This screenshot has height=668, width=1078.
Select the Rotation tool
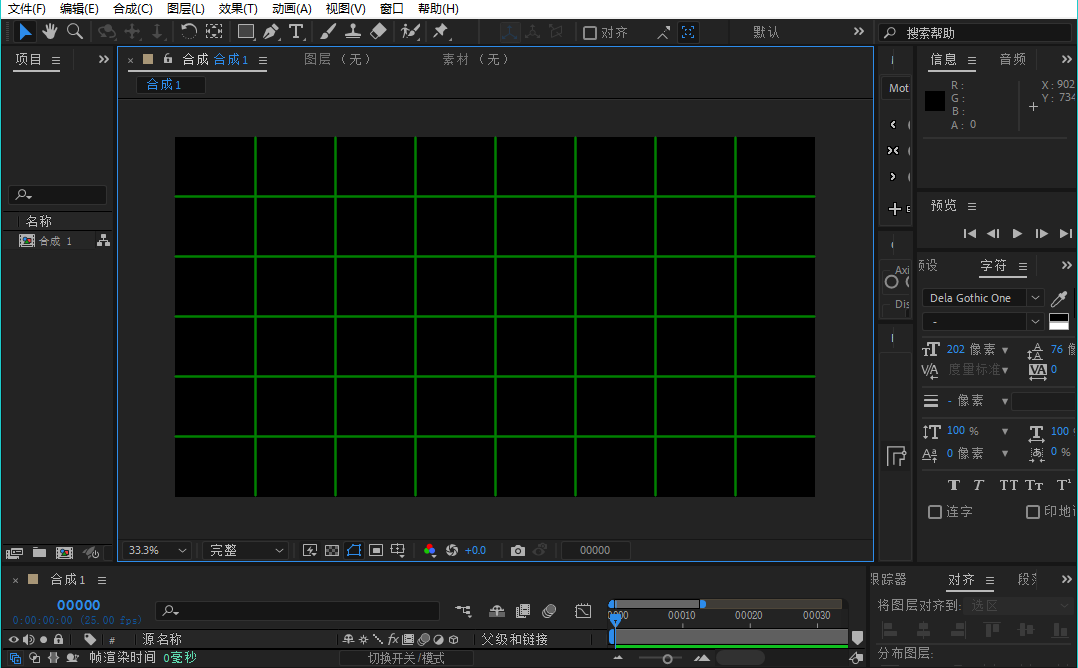188,32
